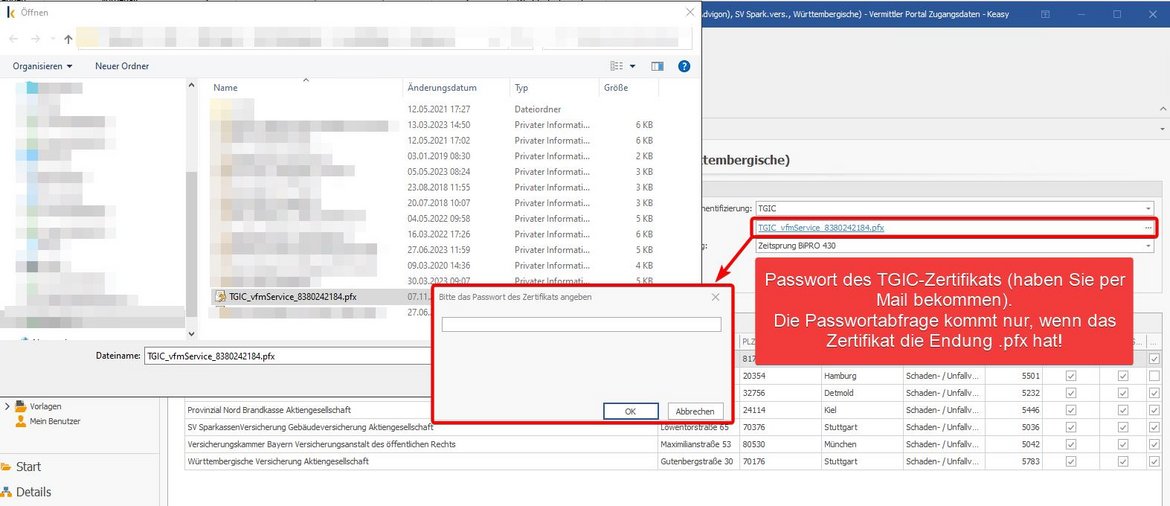1170x506 pixels.
Task: Select the TGIC_vfmService pfx file icon
Action: 220,296
